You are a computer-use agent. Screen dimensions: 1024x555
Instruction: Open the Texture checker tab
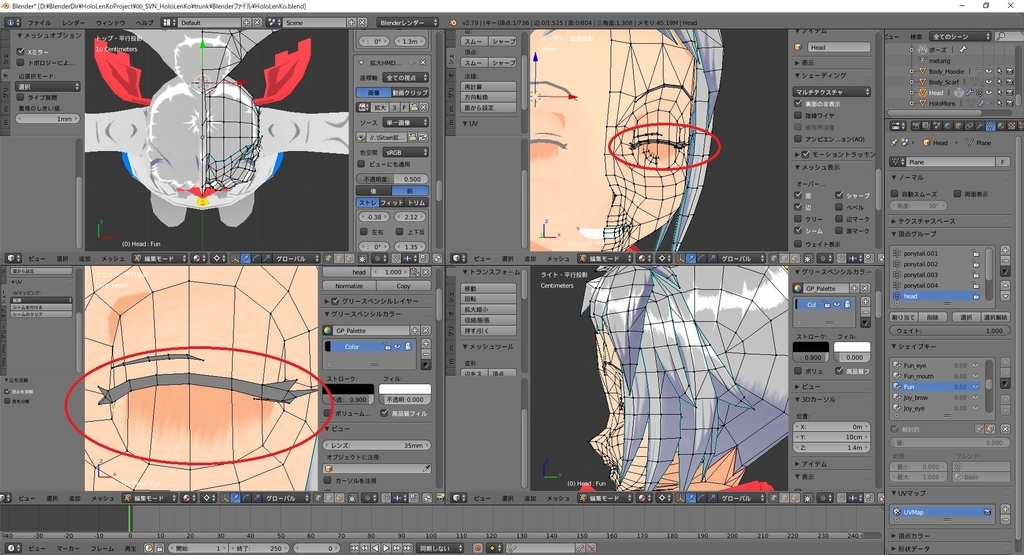[x=1011, y=125]
